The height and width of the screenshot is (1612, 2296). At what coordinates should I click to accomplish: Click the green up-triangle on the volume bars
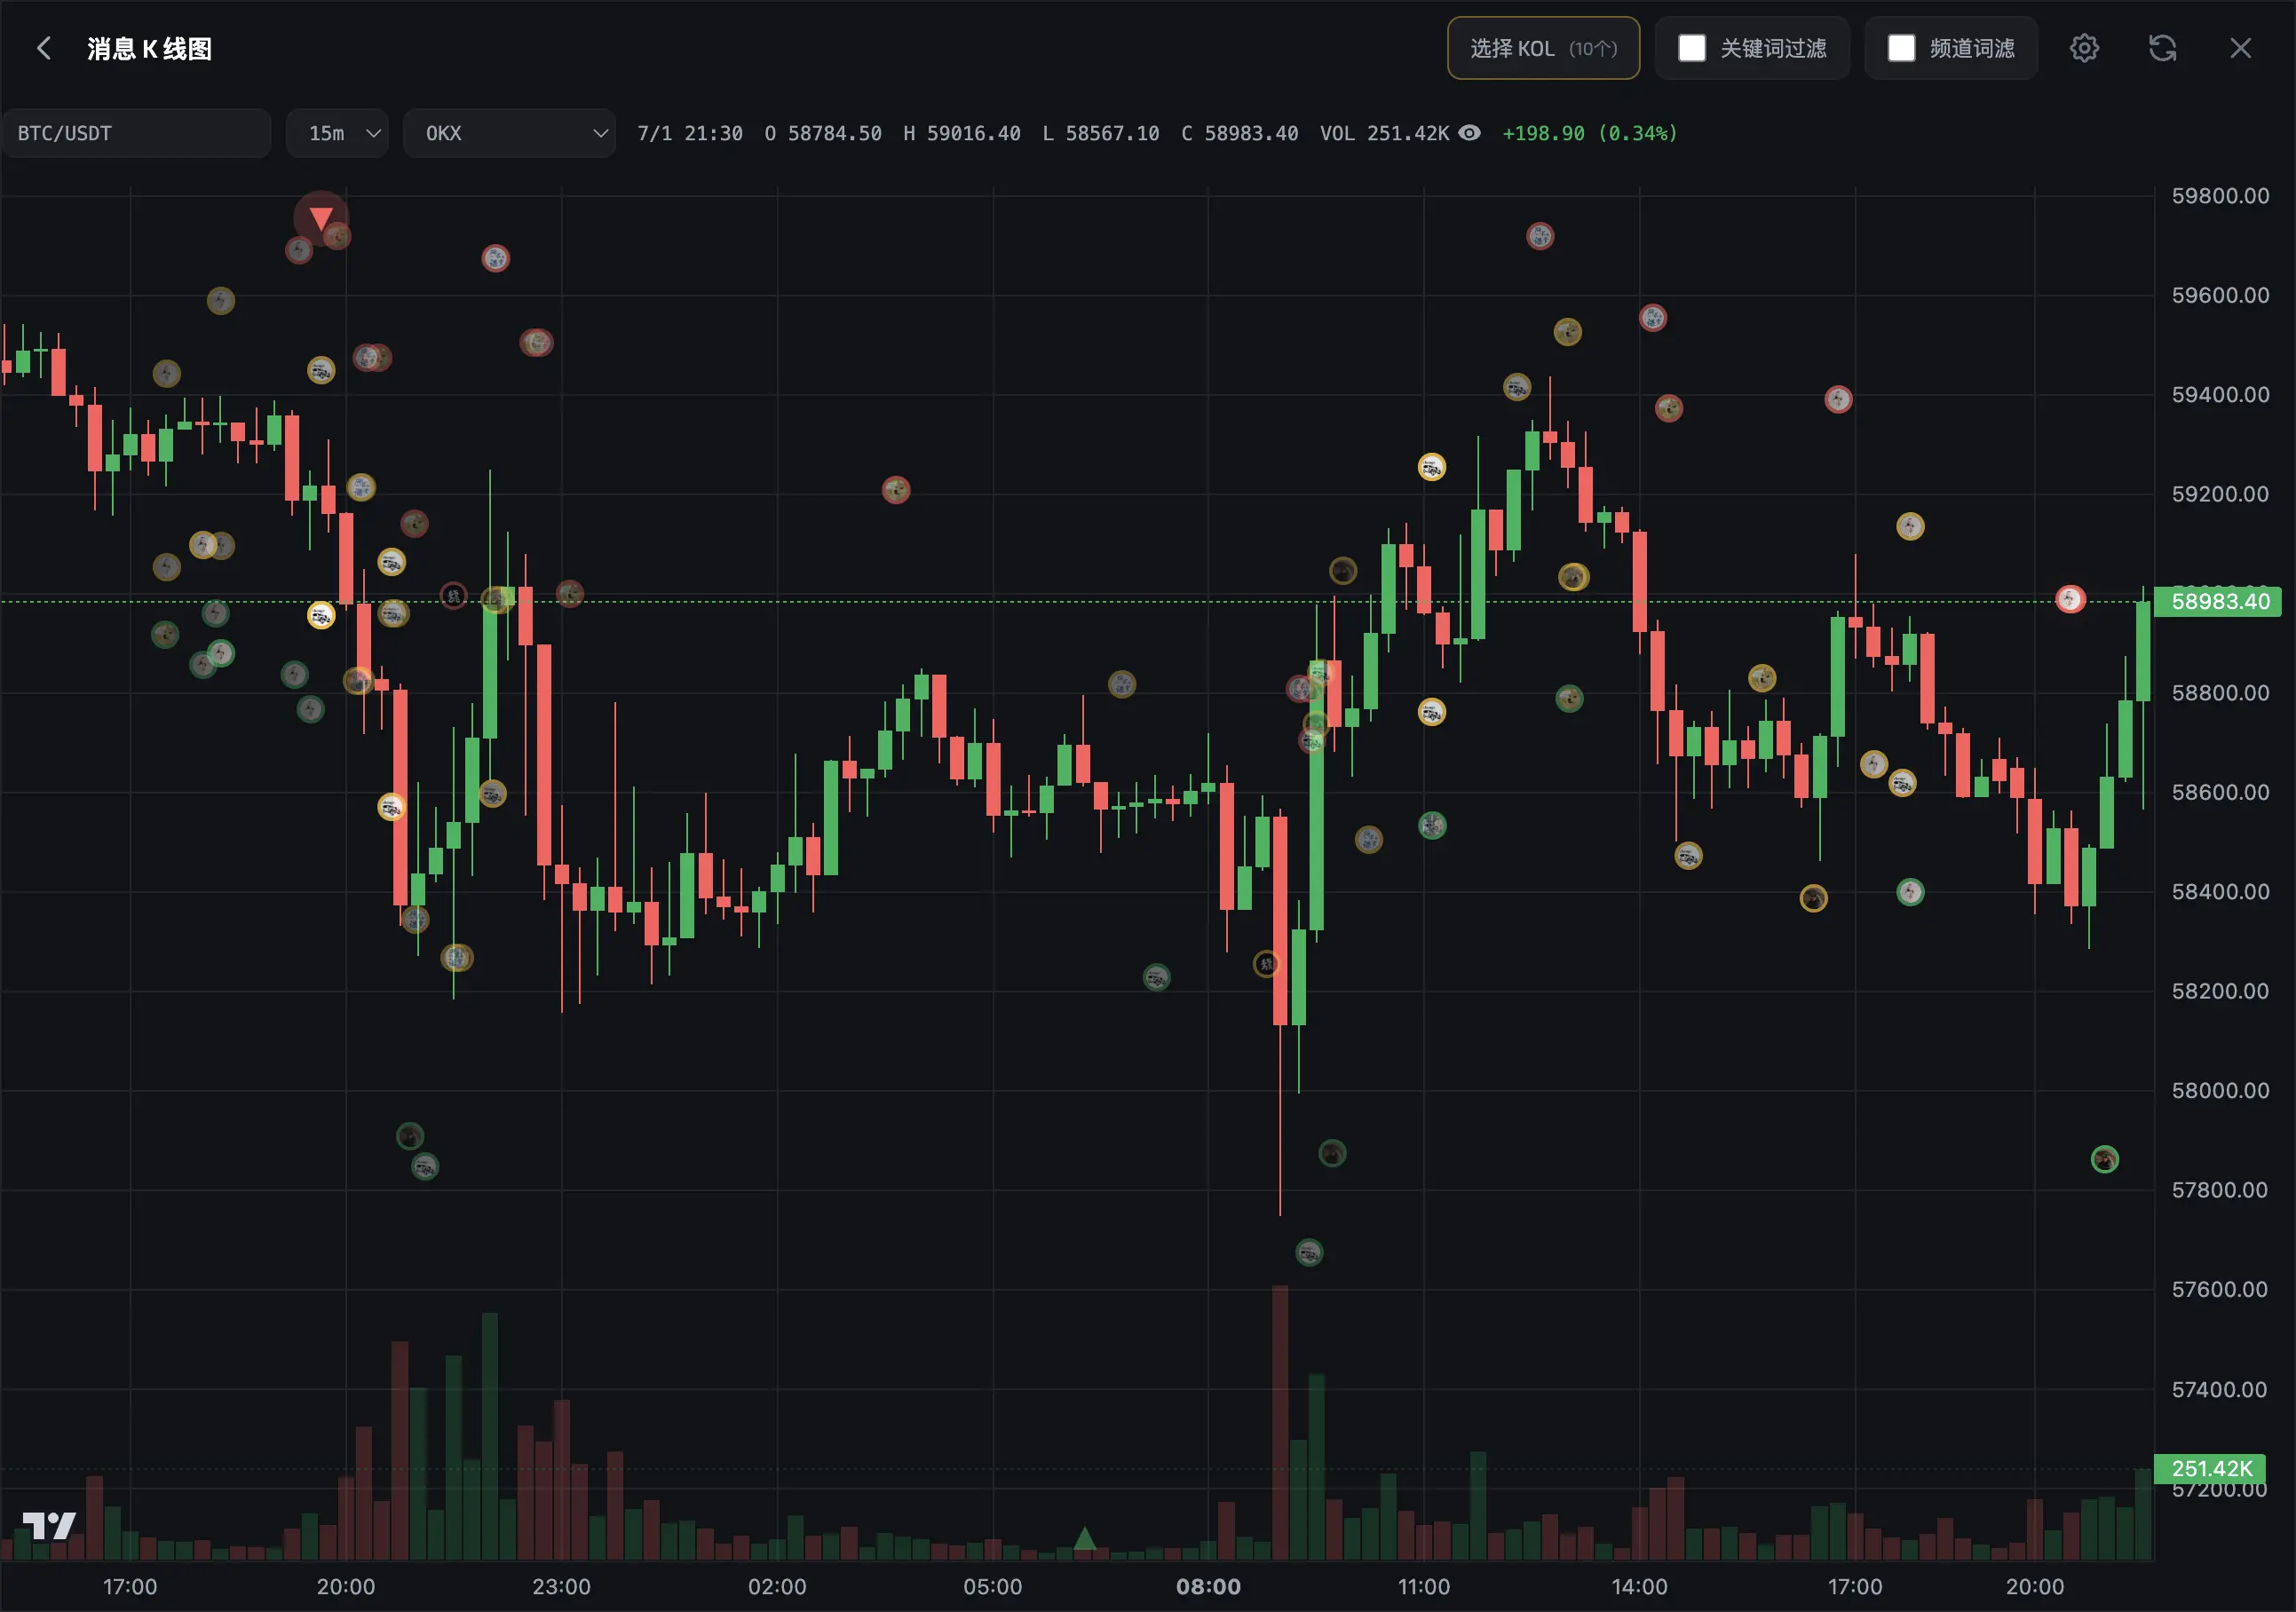1085,1537
